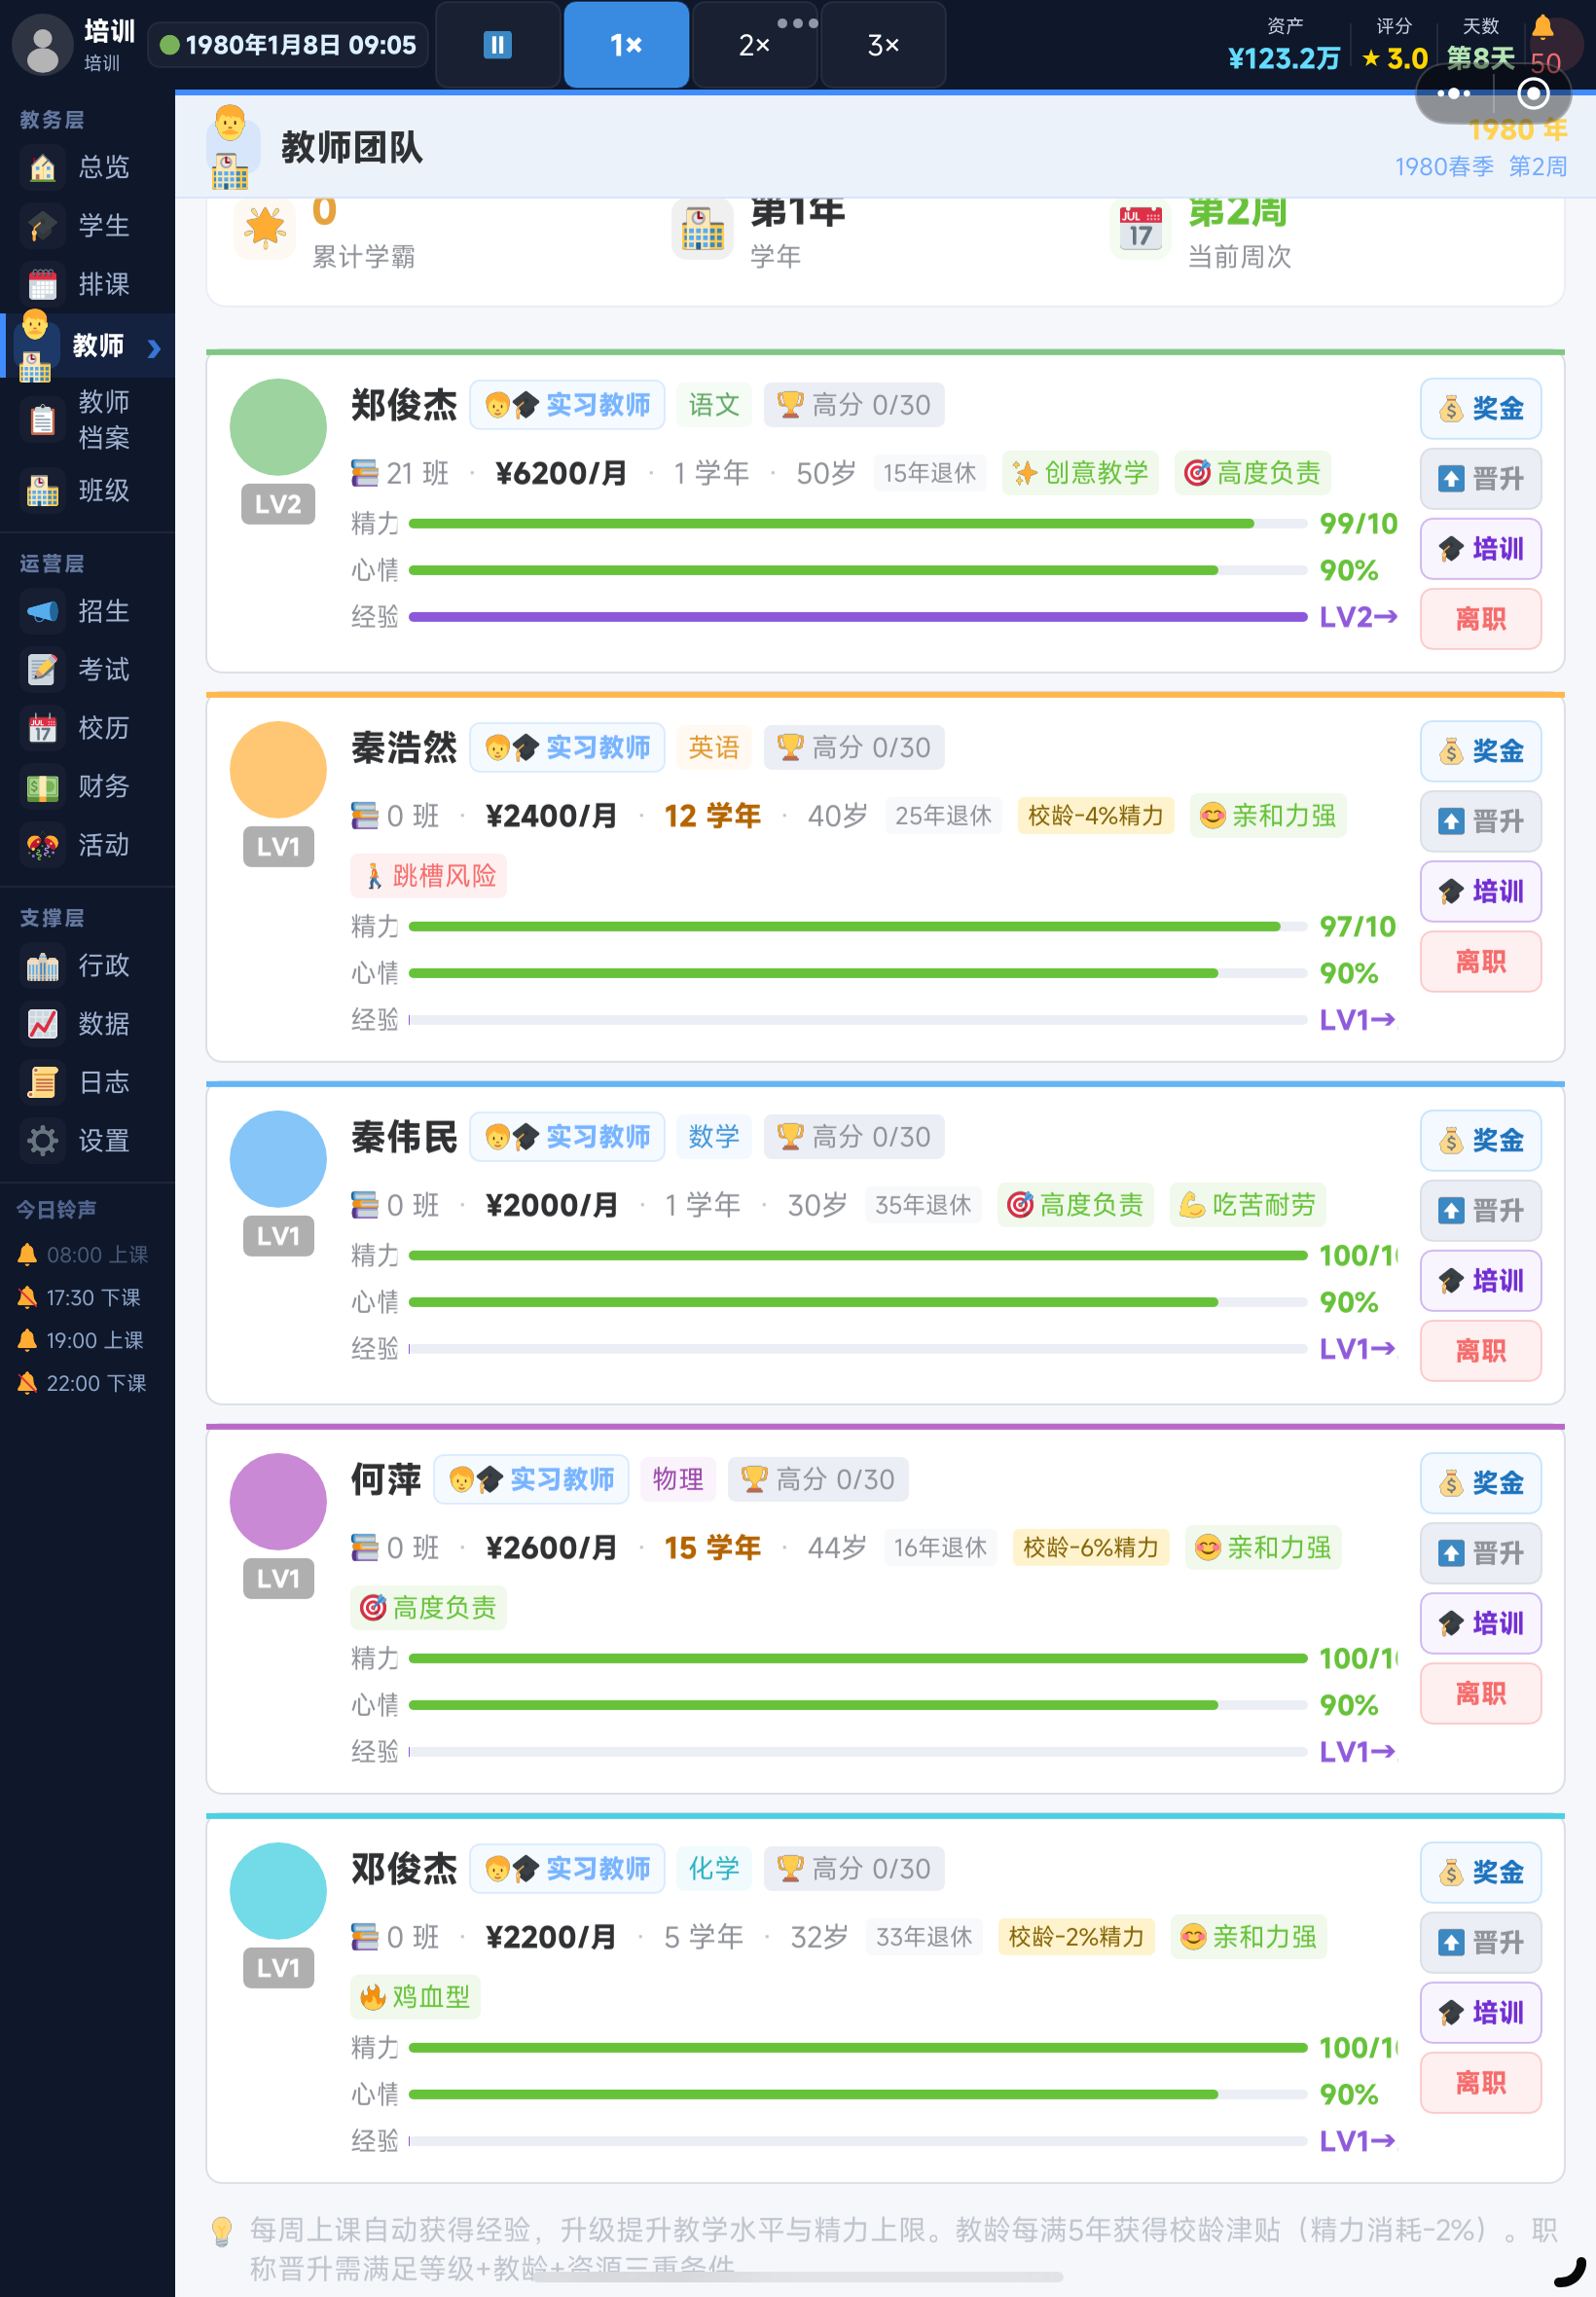Viewport: 1596px width, 2297px height.
Task: Open the 招生 megaphone icon
Action: pyautogui.click(x=42, y=611)
